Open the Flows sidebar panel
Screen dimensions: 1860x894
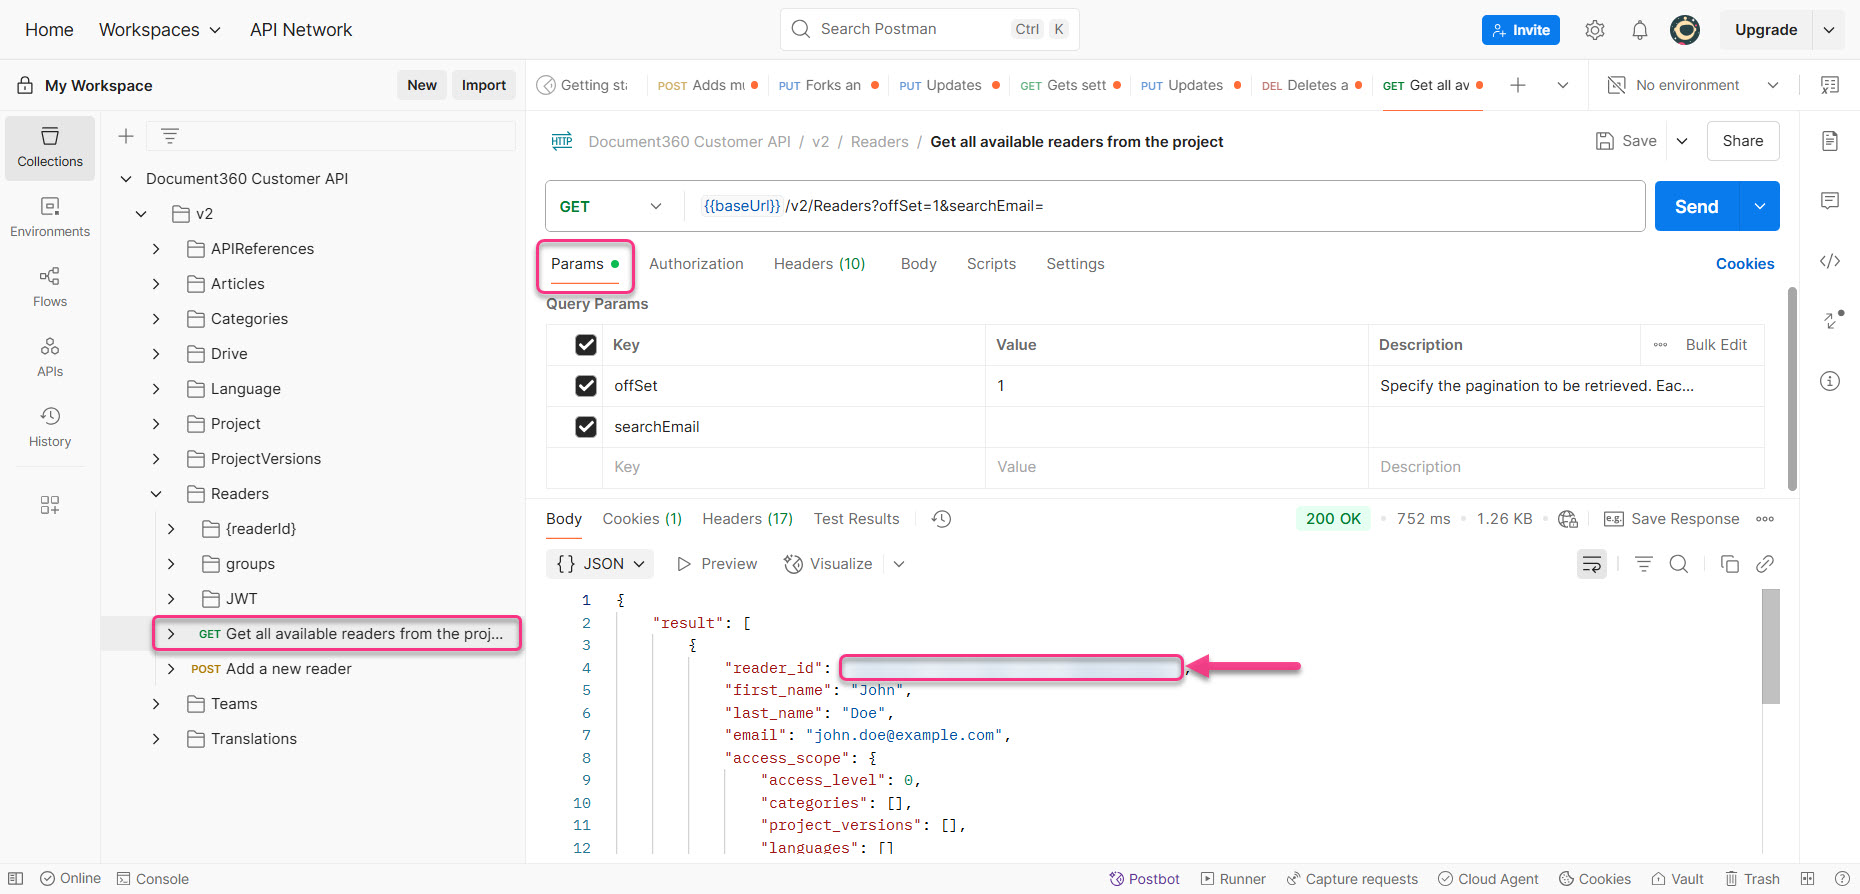tap(50, 287)
